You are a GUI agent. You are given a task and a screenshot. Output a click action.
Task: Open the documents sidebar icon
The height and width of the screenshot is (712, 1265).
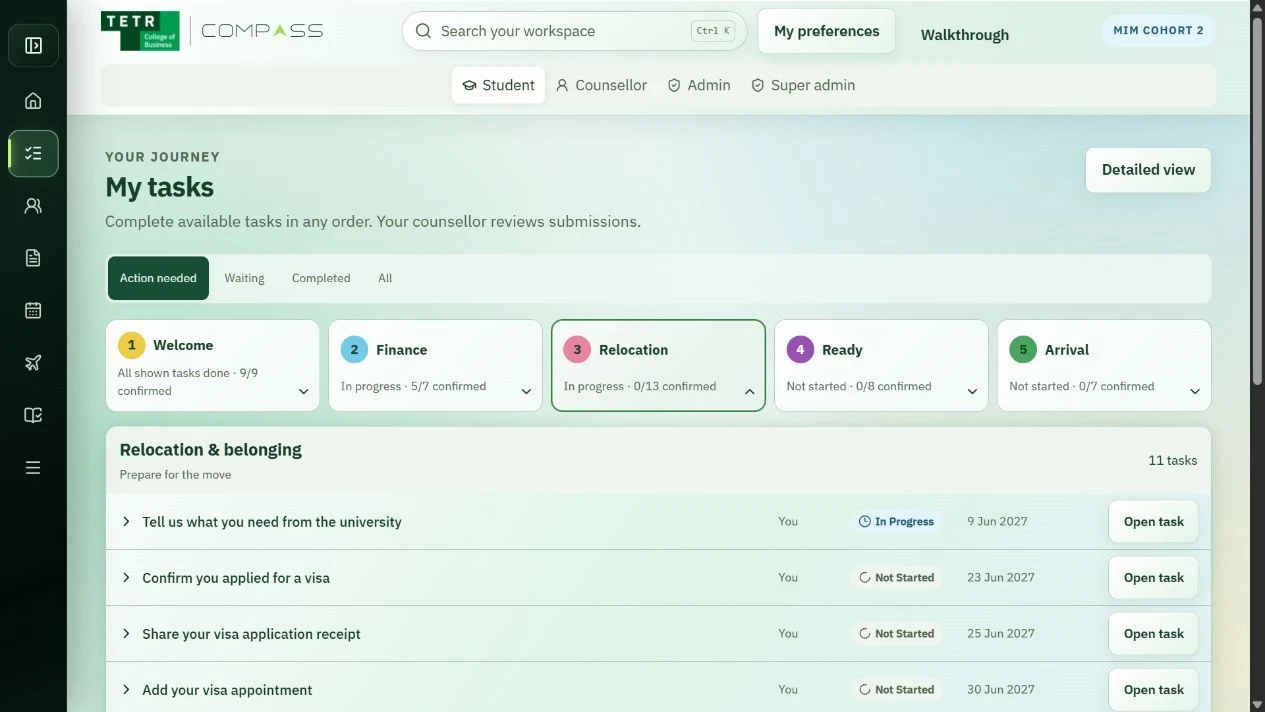tap(33, 258)
